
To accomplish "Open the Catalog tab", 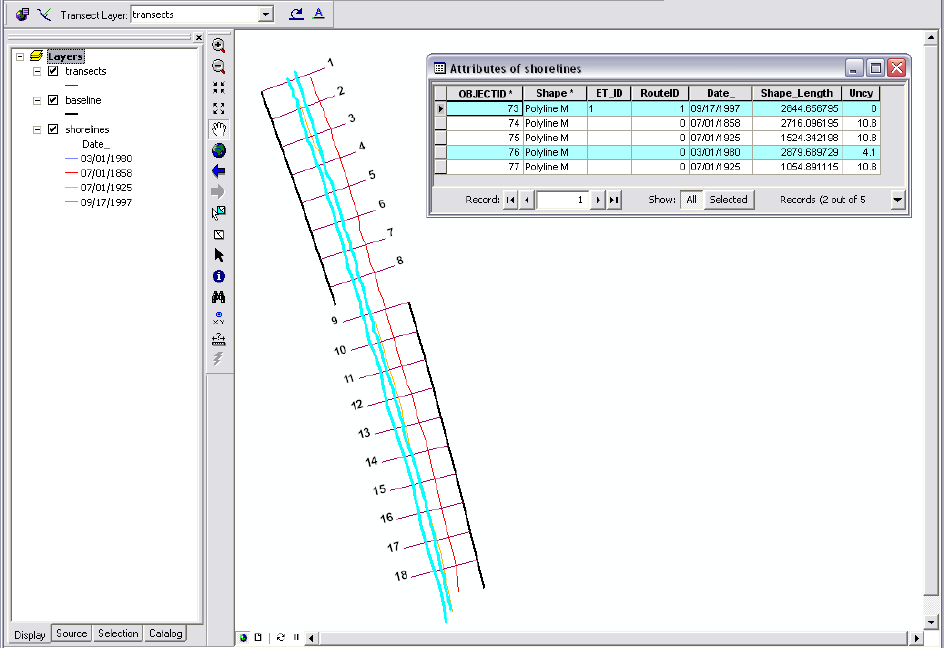I will pyautogui.click(x=166, y=633).
